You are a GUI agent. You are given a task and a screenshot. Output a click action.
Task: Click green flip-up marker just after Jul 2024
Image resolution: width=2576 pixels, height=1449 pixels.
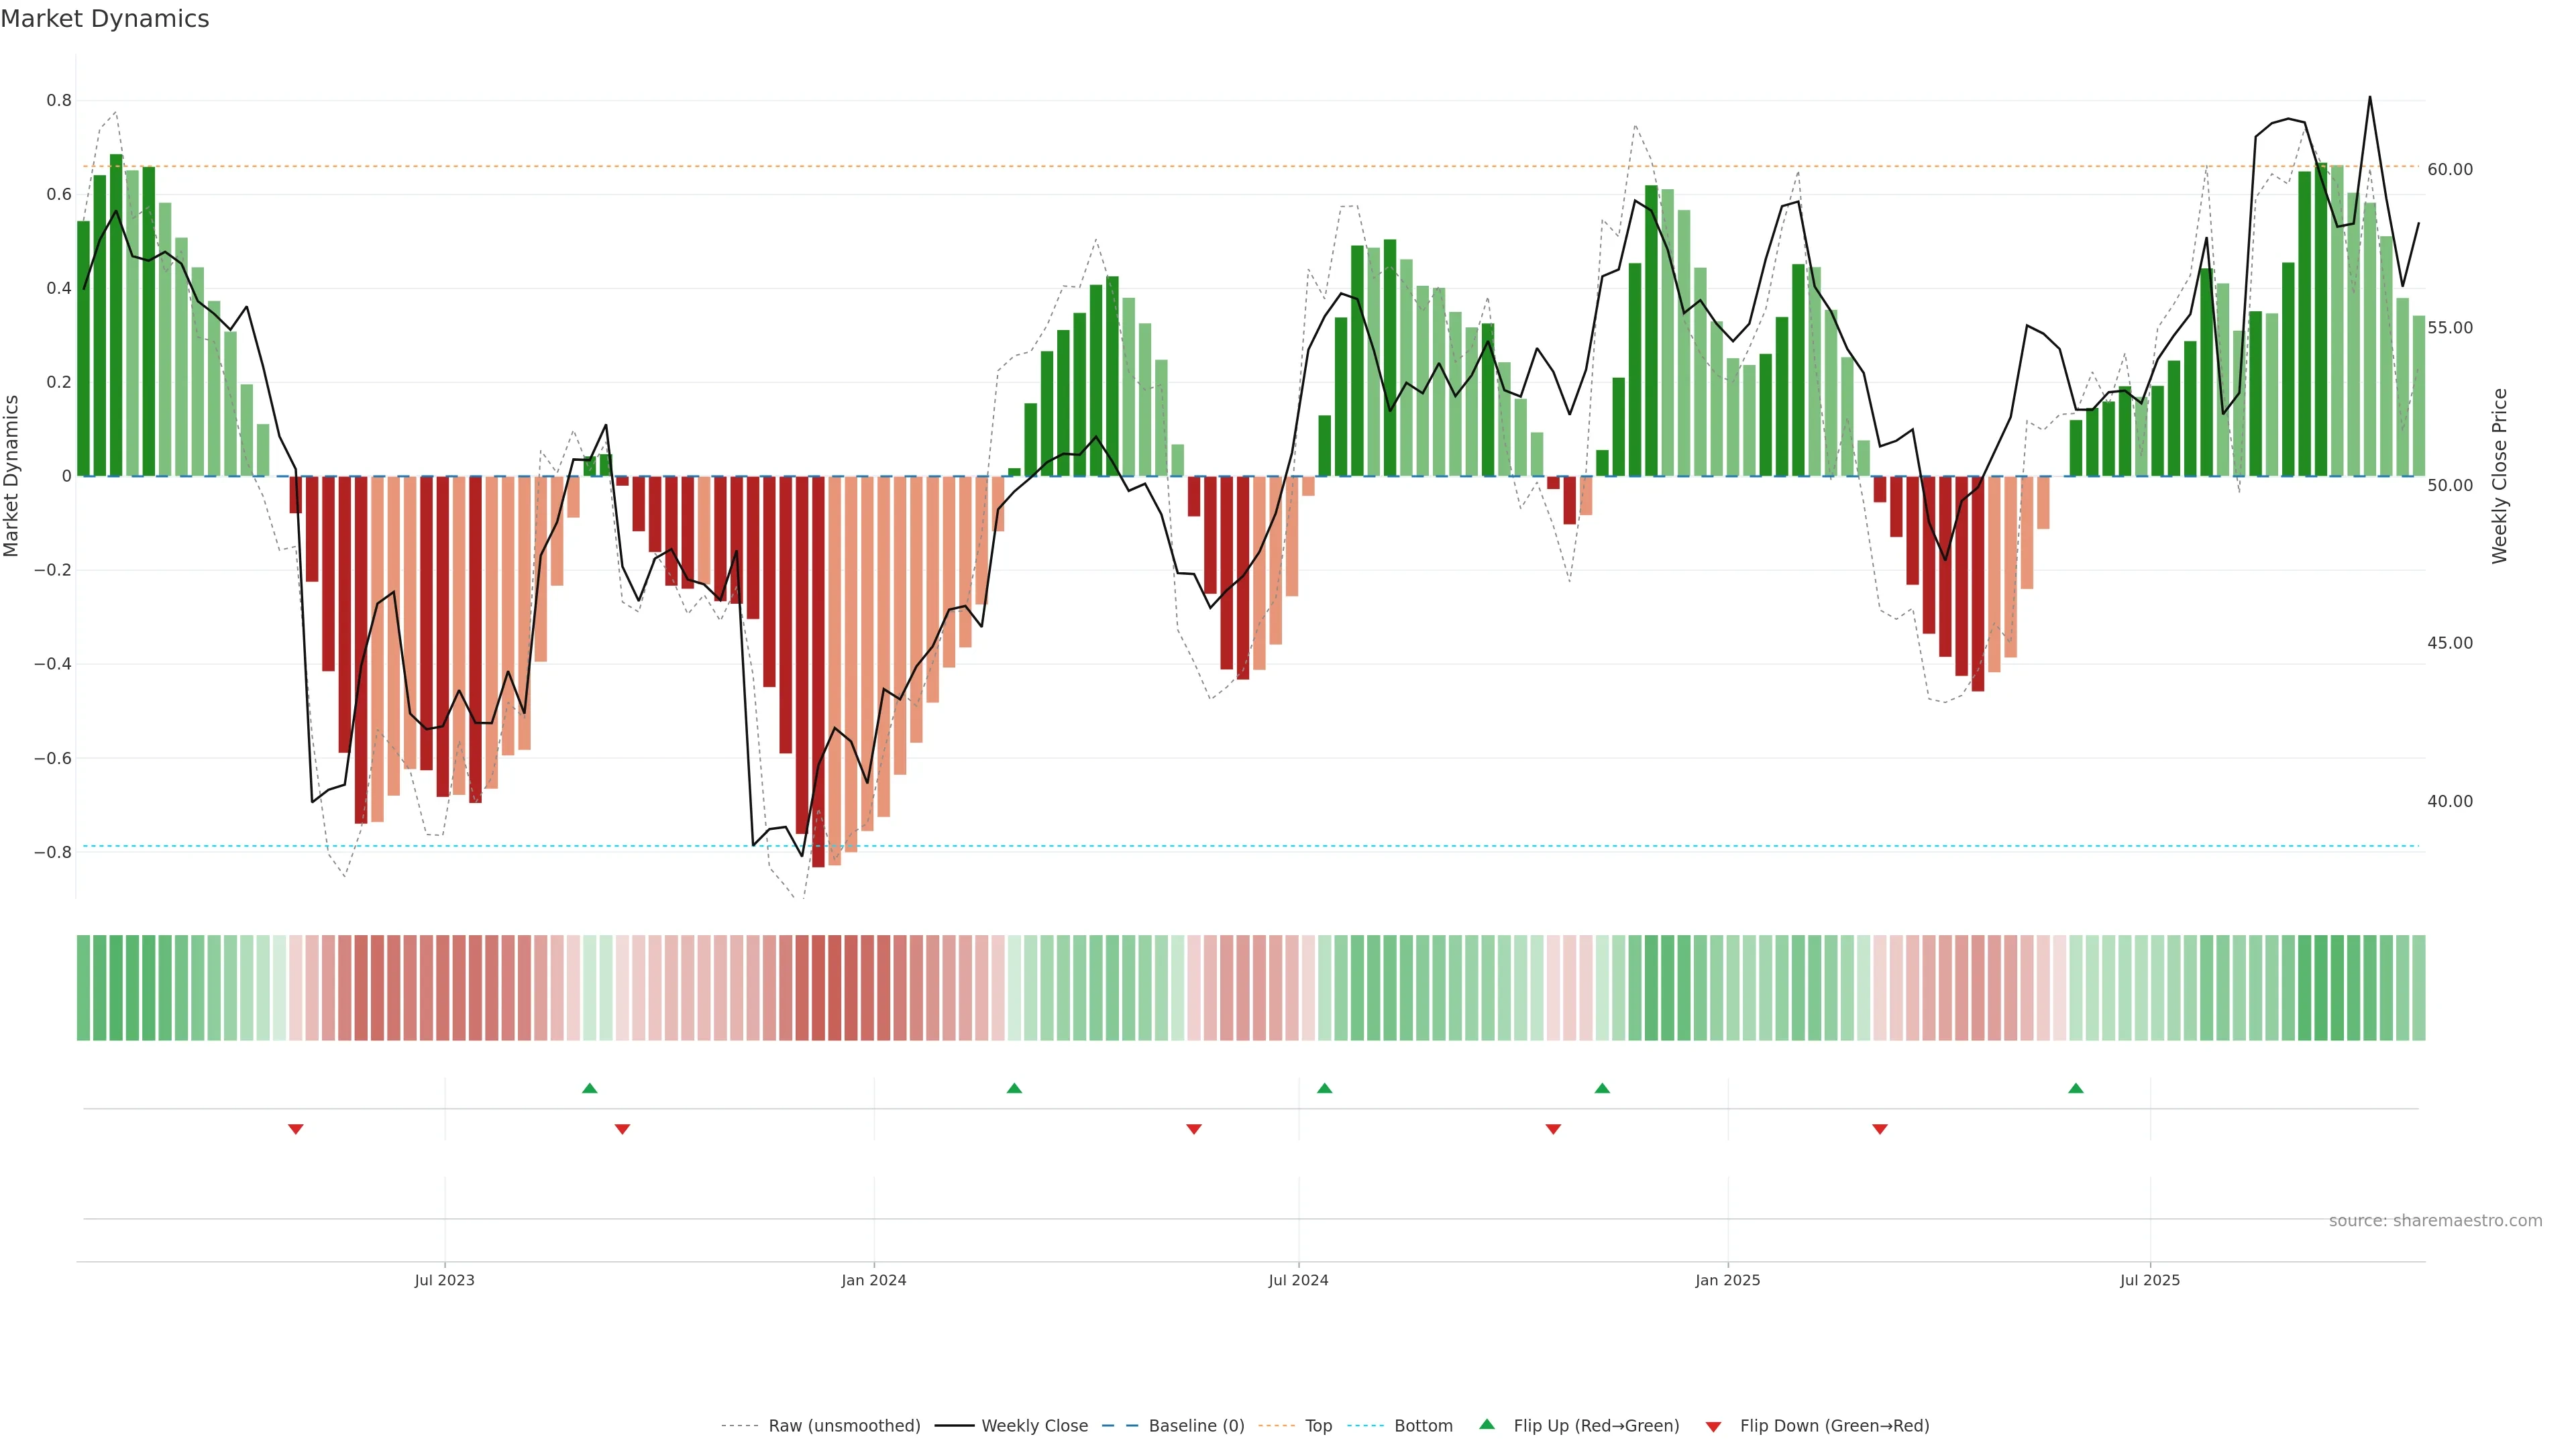coord(1325,1088)
